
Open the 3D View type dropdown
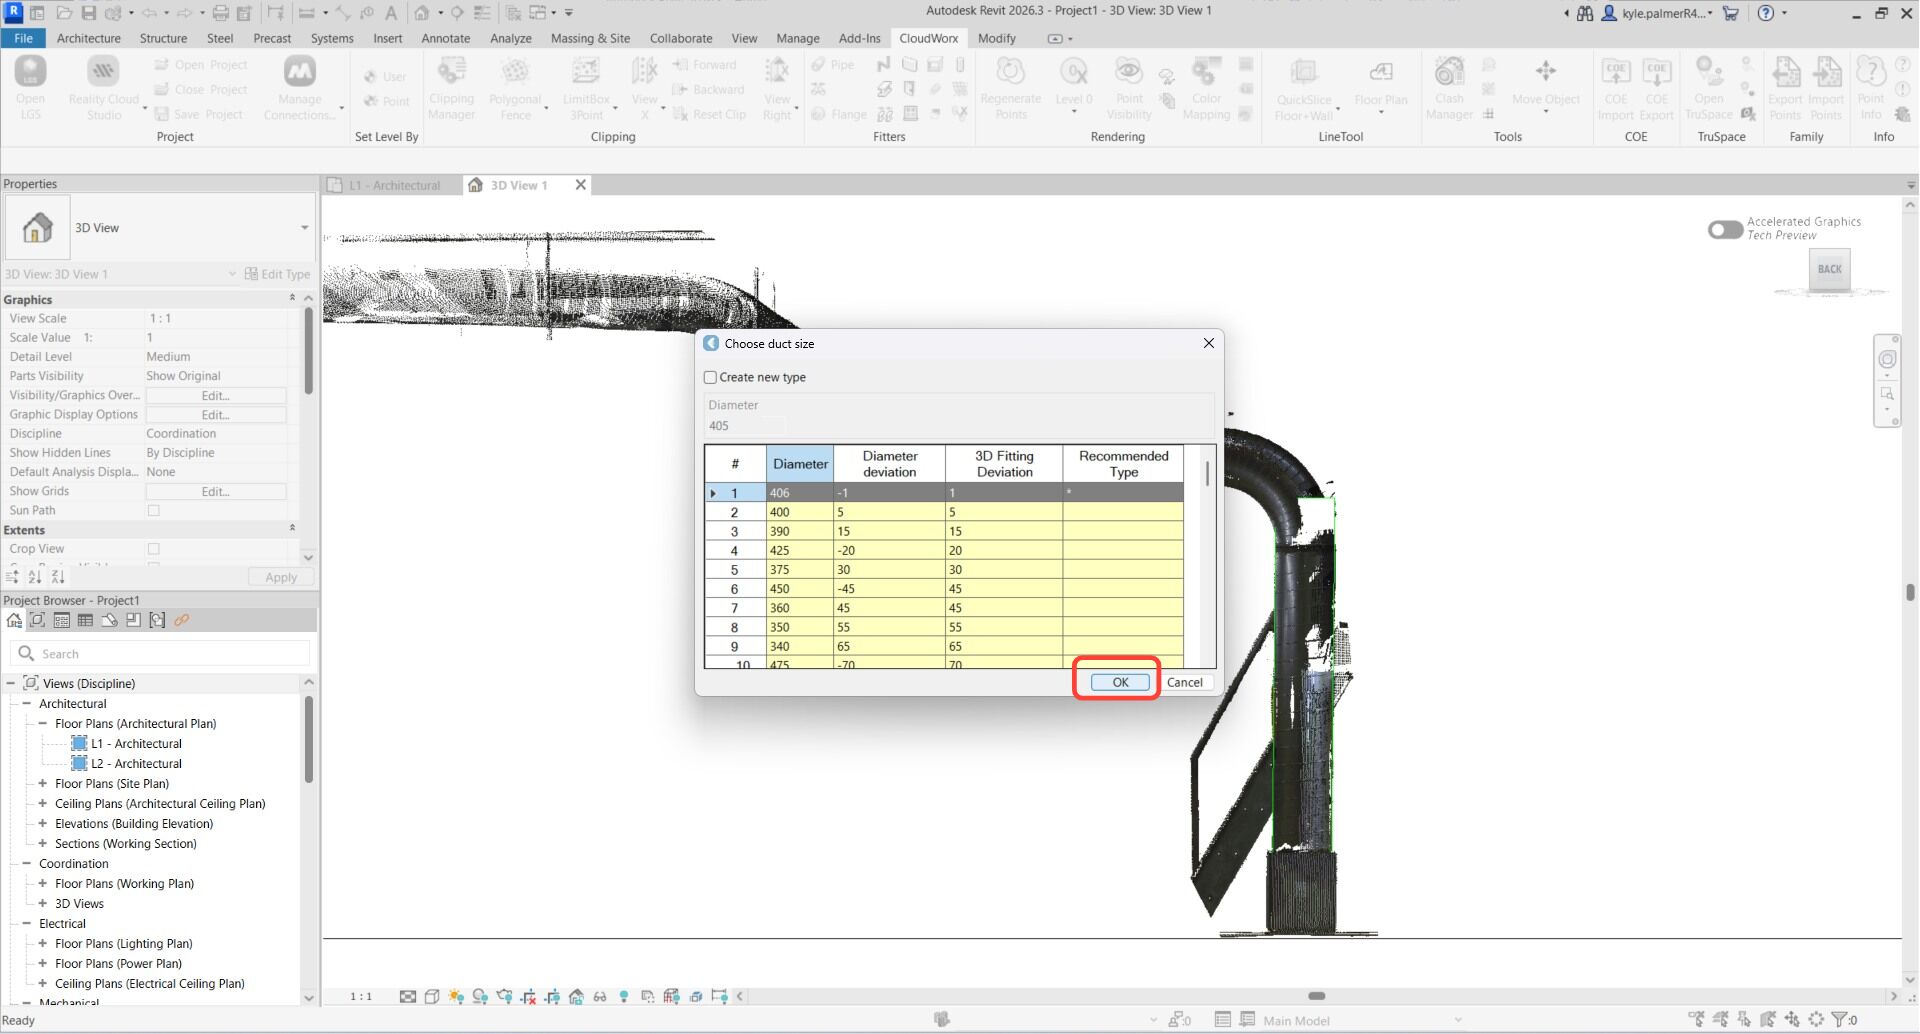(304, 228)
